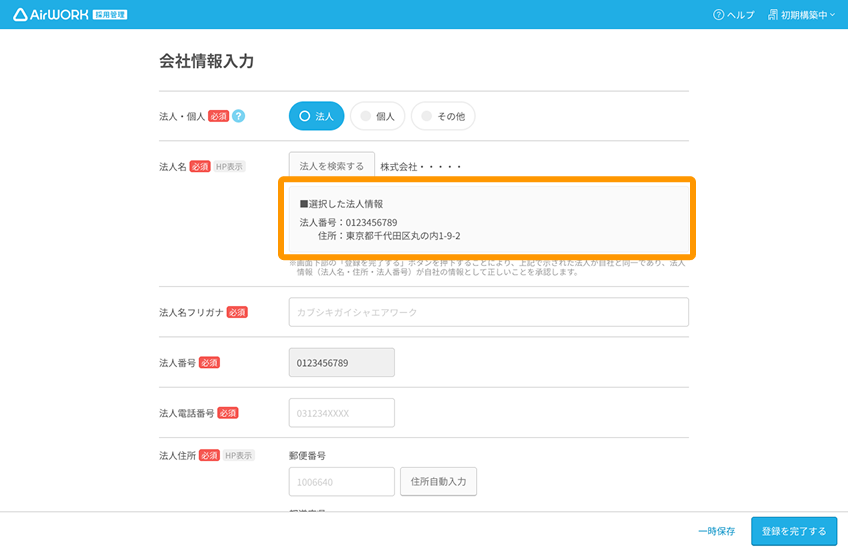Click the 必須 badge beside 法人電話番号

click(x=228, y=413)
